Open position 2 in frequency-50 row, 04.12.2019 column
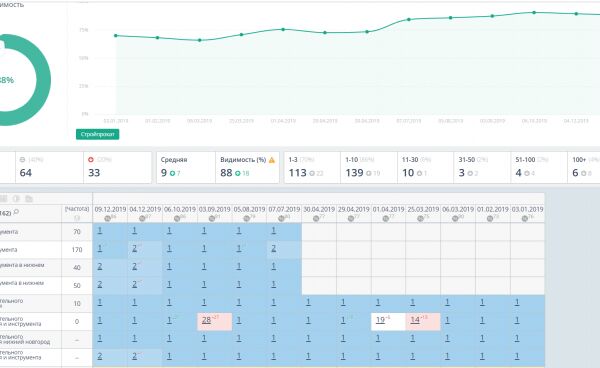The width and height of the screenshot is (600, 368). click(134, 284)
